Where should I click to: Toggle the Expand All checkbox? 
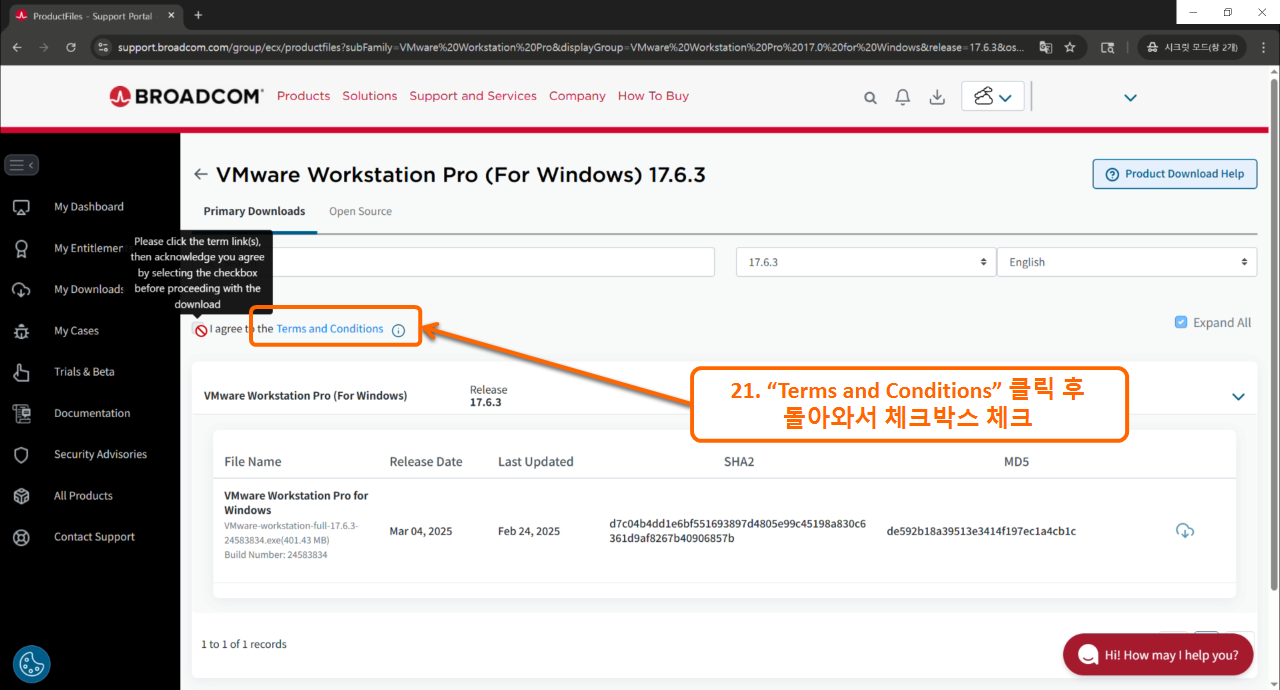[x=1181, y=322]
